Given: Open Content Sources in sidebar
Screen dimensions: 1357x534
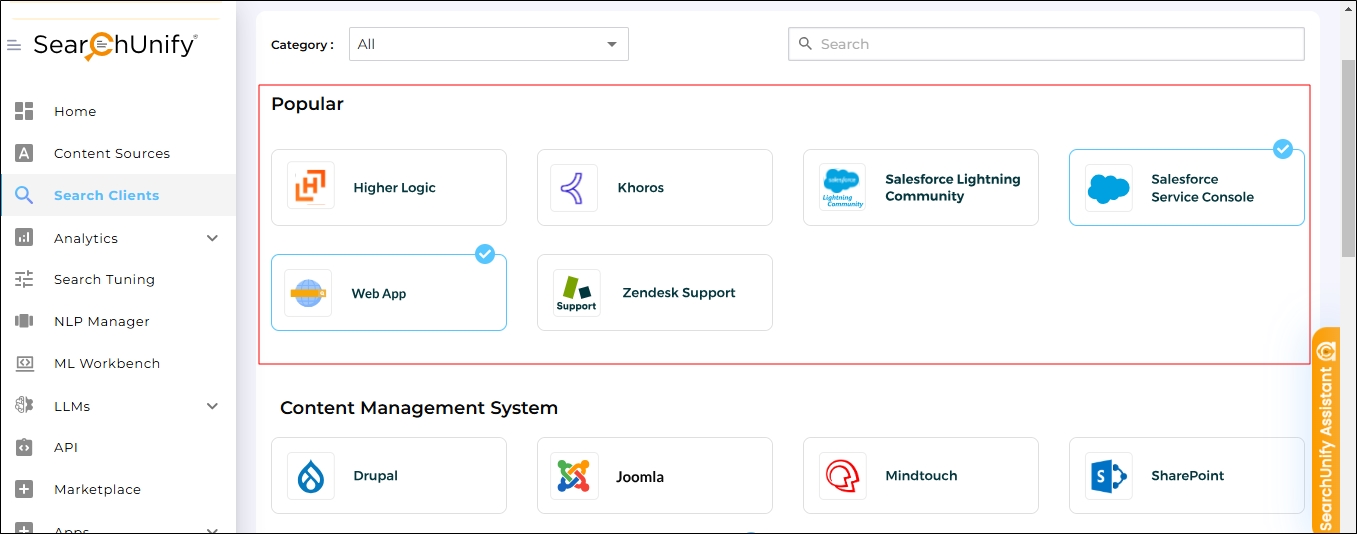Looking at the screenshot, I should pos(111,153).
